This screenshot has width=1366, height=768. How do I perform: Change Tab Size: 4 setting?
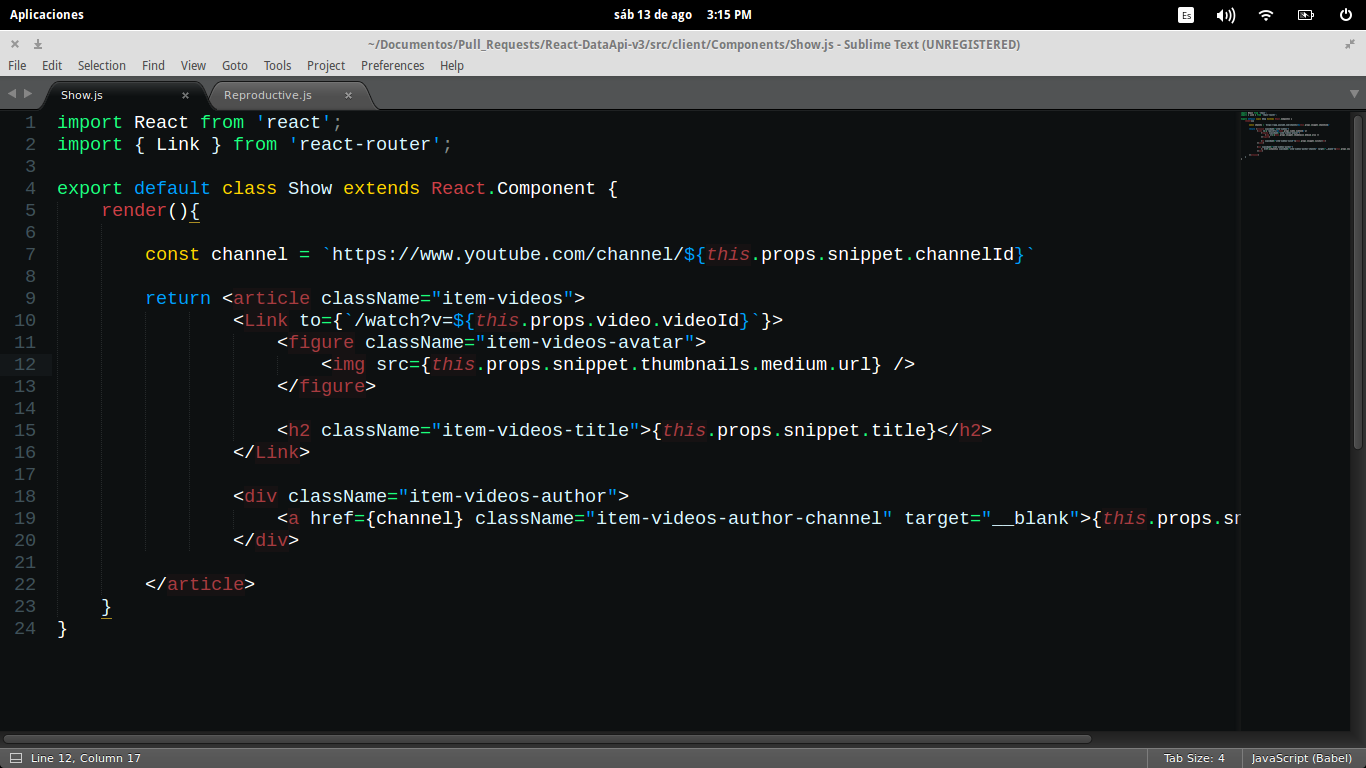pos(1194,758)
